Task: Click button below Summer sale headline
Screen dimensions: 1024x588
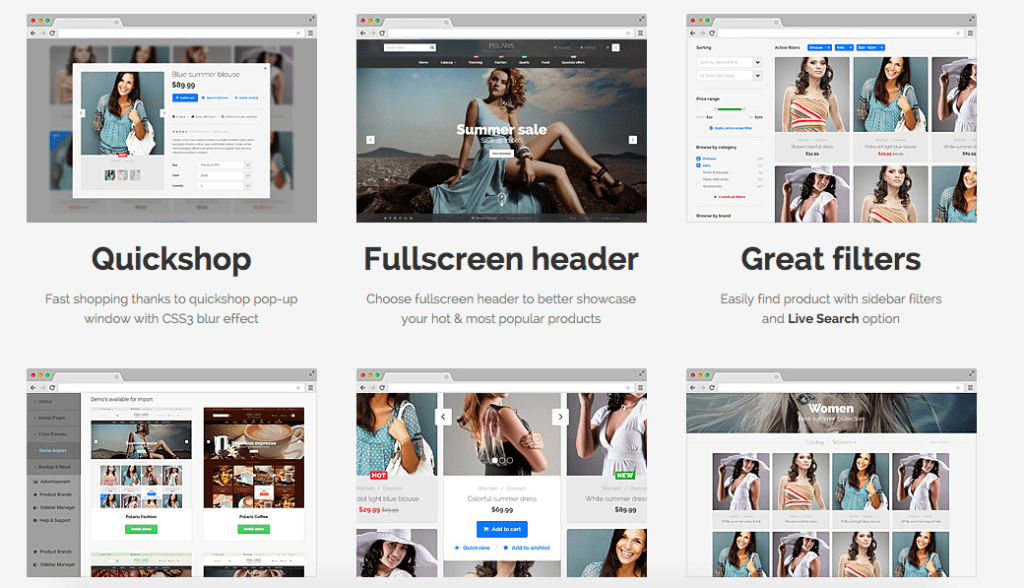Action: pos(502,154)
